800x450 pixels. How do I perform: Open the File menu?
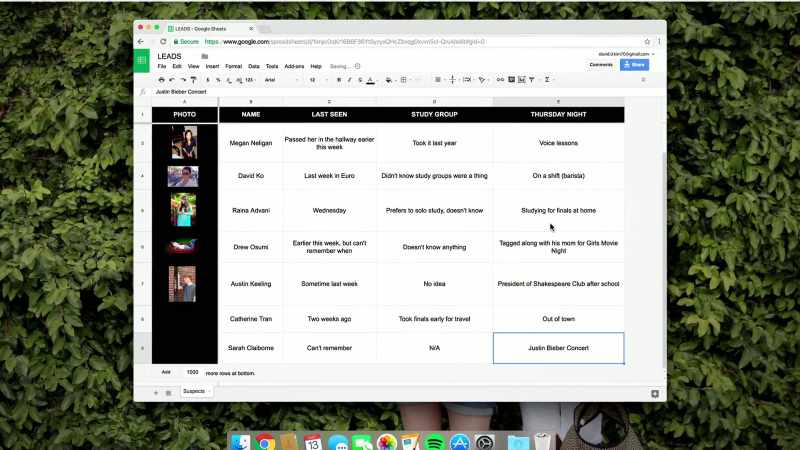(162, 66)
